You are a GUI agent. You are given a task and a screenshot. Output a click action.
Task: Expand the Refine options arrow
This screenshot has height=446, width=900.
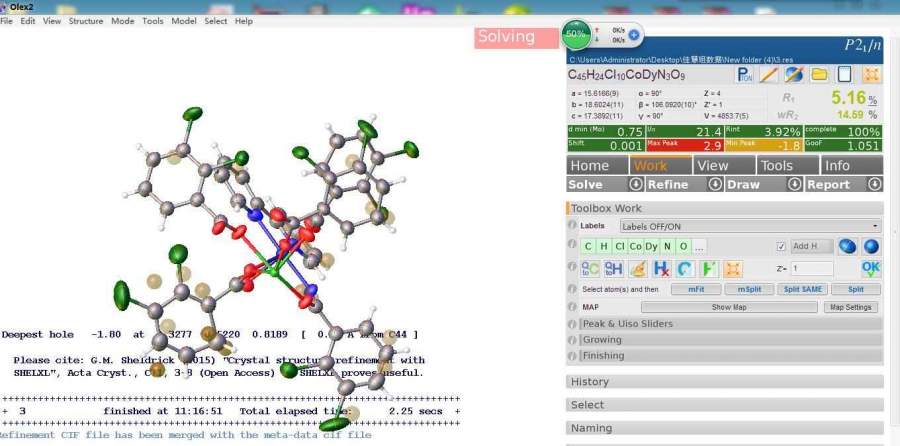715,184
